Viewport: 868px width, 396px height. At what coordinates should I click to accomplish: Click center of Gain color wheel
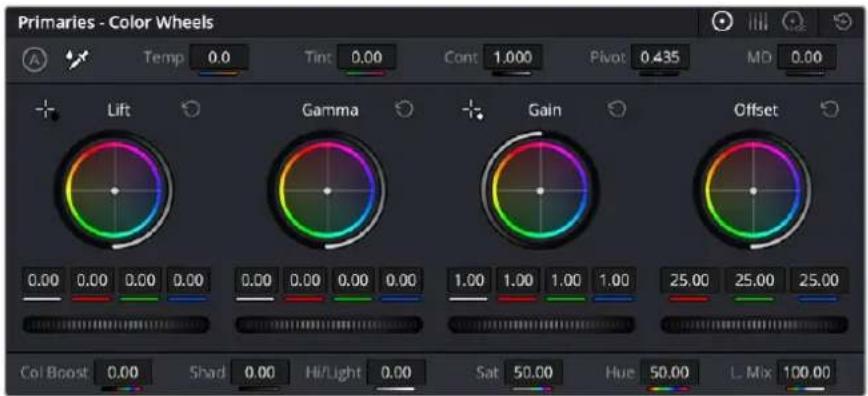pos(540,191)
